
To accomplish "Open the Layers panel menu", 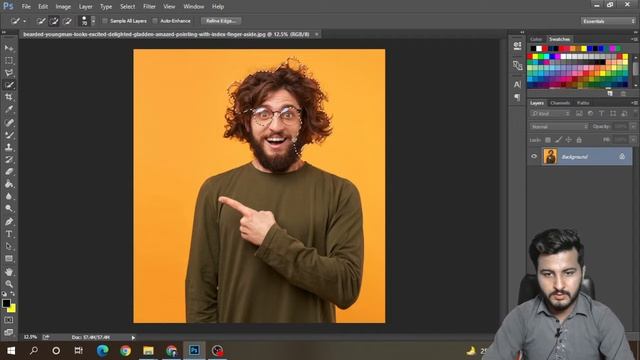I will tap(634, 103).
